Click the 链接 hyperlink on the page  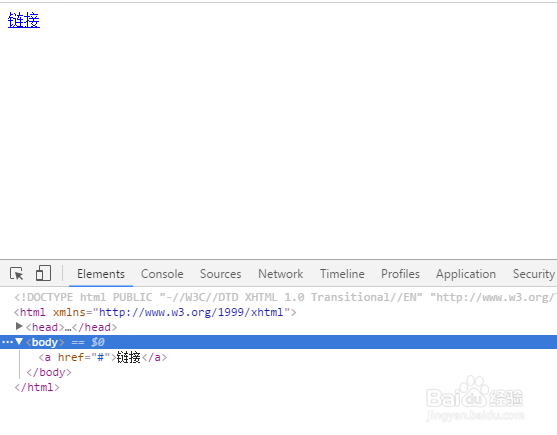pyautogui.click(x=24, y=20)
